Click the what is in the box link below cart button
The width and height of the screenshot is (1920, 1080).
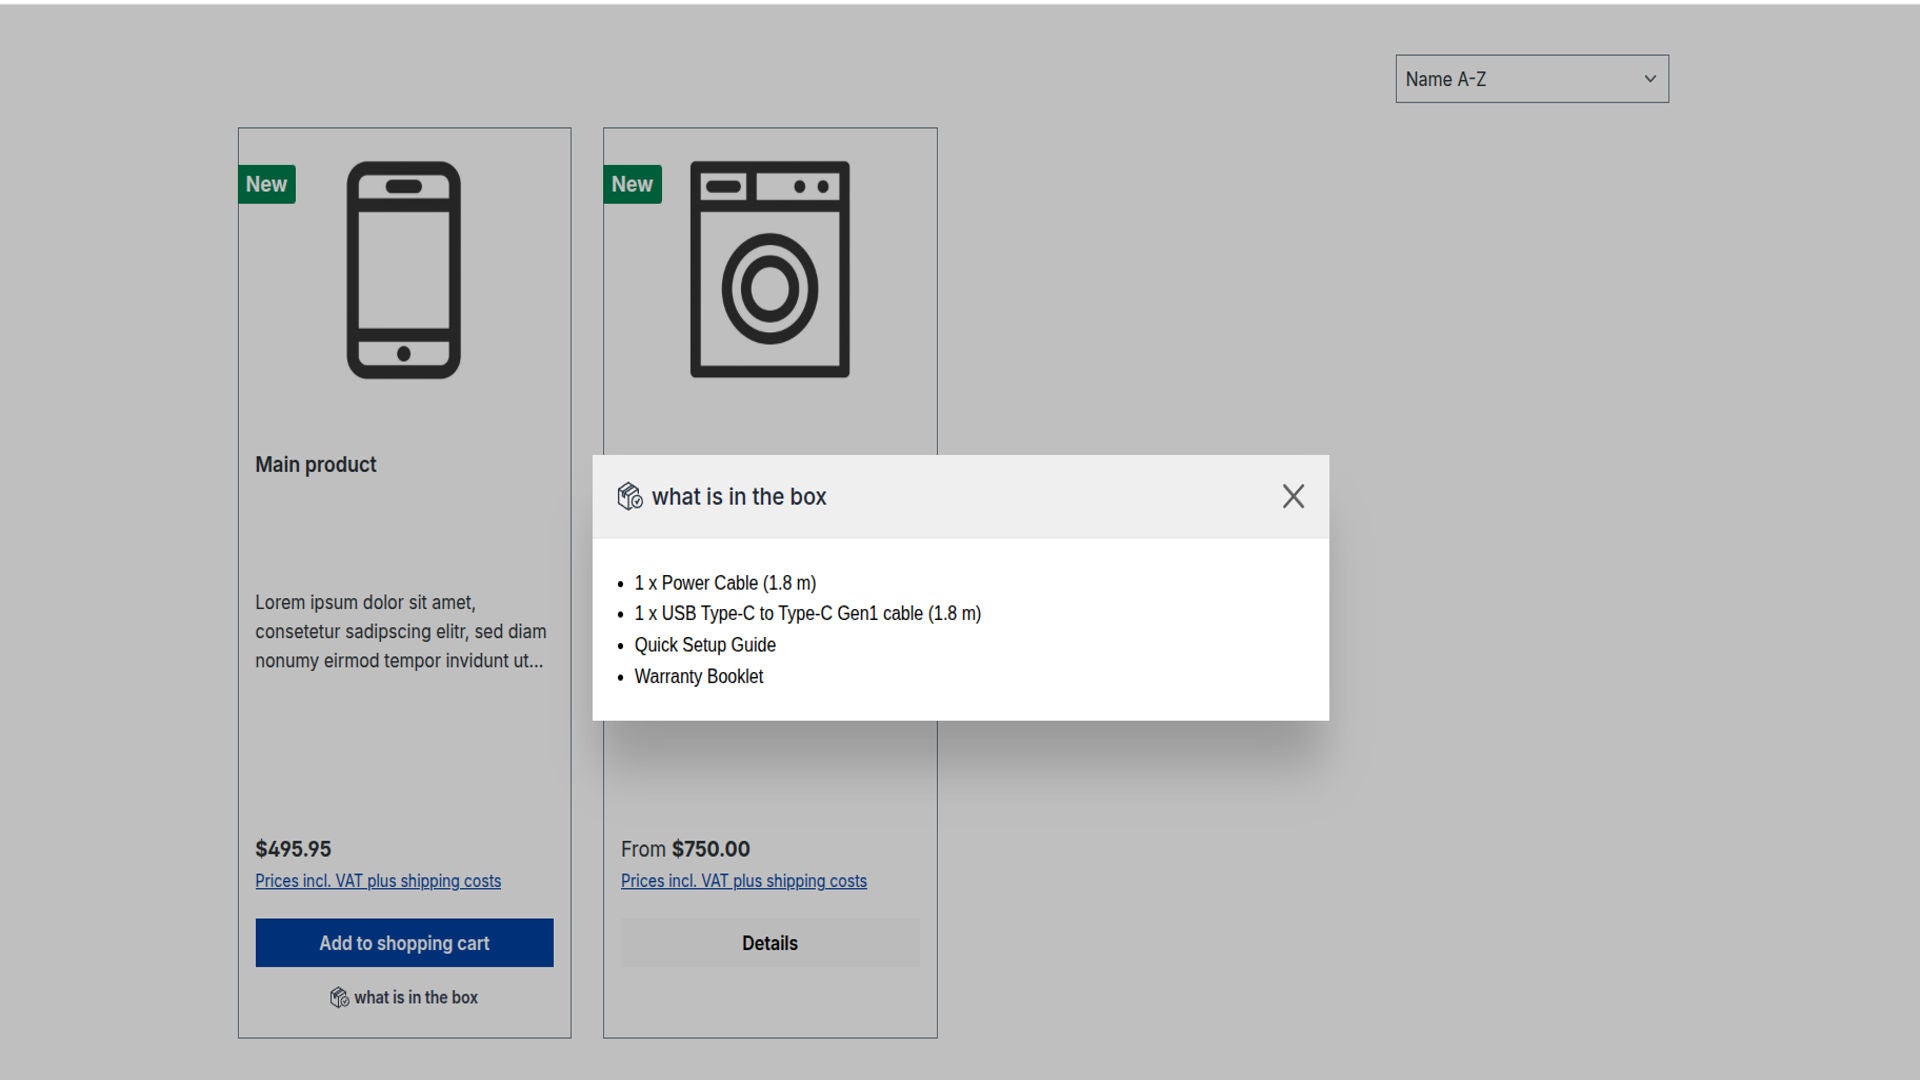(x=415, y=998)
